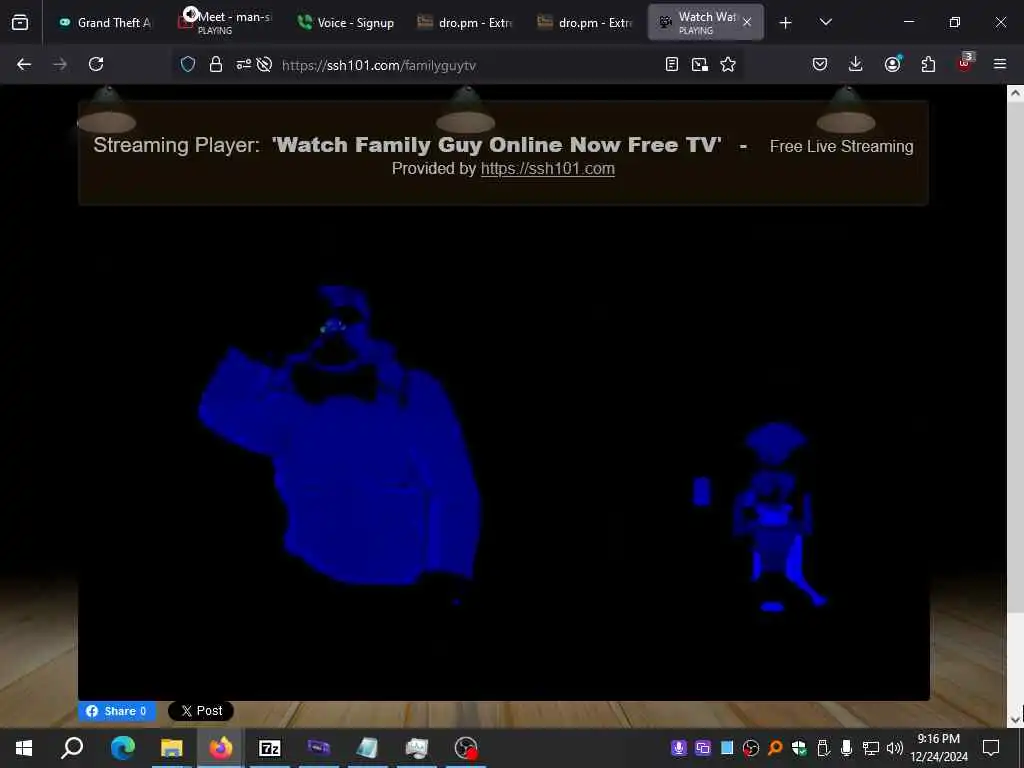The image size is (1024, 768).
Task: View site security padlock info
Action: 216,64
